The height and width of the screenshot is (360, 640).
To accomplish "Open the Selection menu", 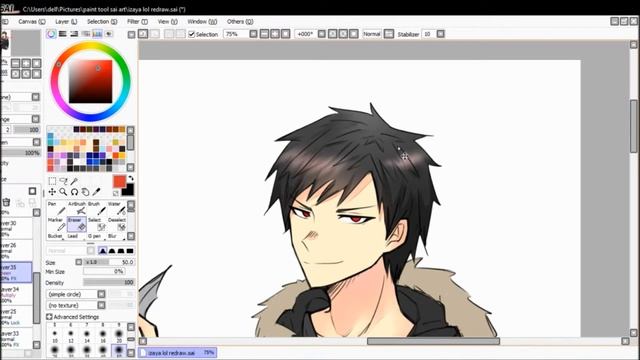I will pyautogui.click(x=102, y=22).
